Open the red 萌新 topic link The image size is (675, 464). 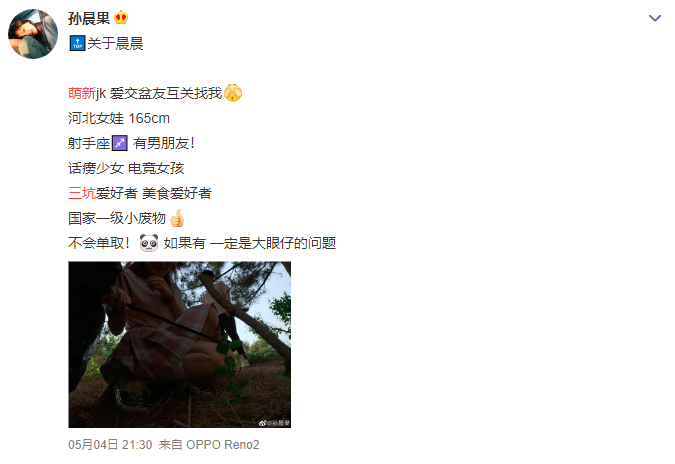(82, 93)
